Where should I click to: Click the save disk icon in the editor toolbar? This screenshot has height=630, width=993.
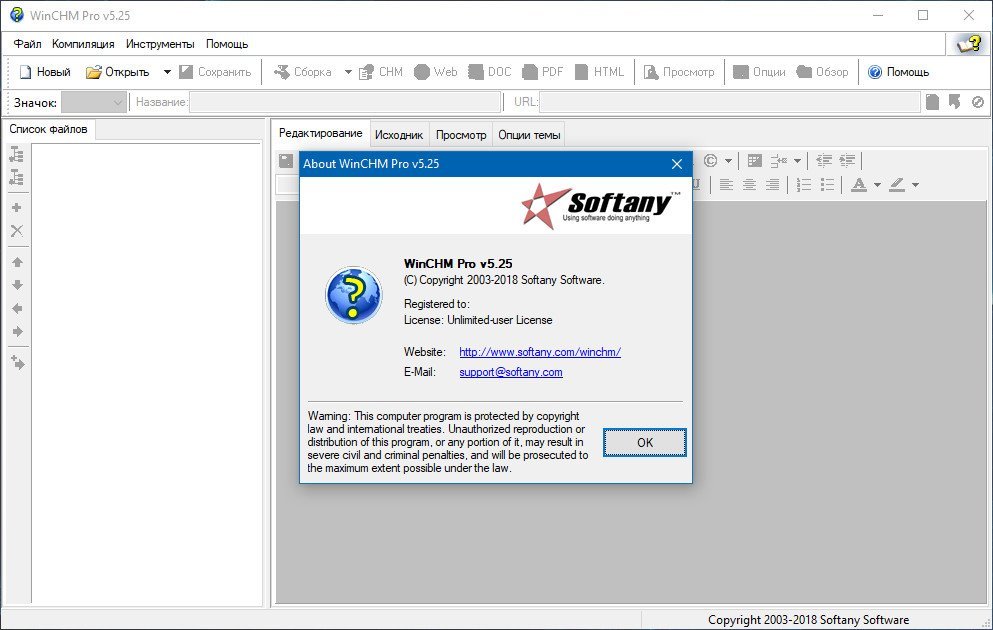tap(286, 161)
